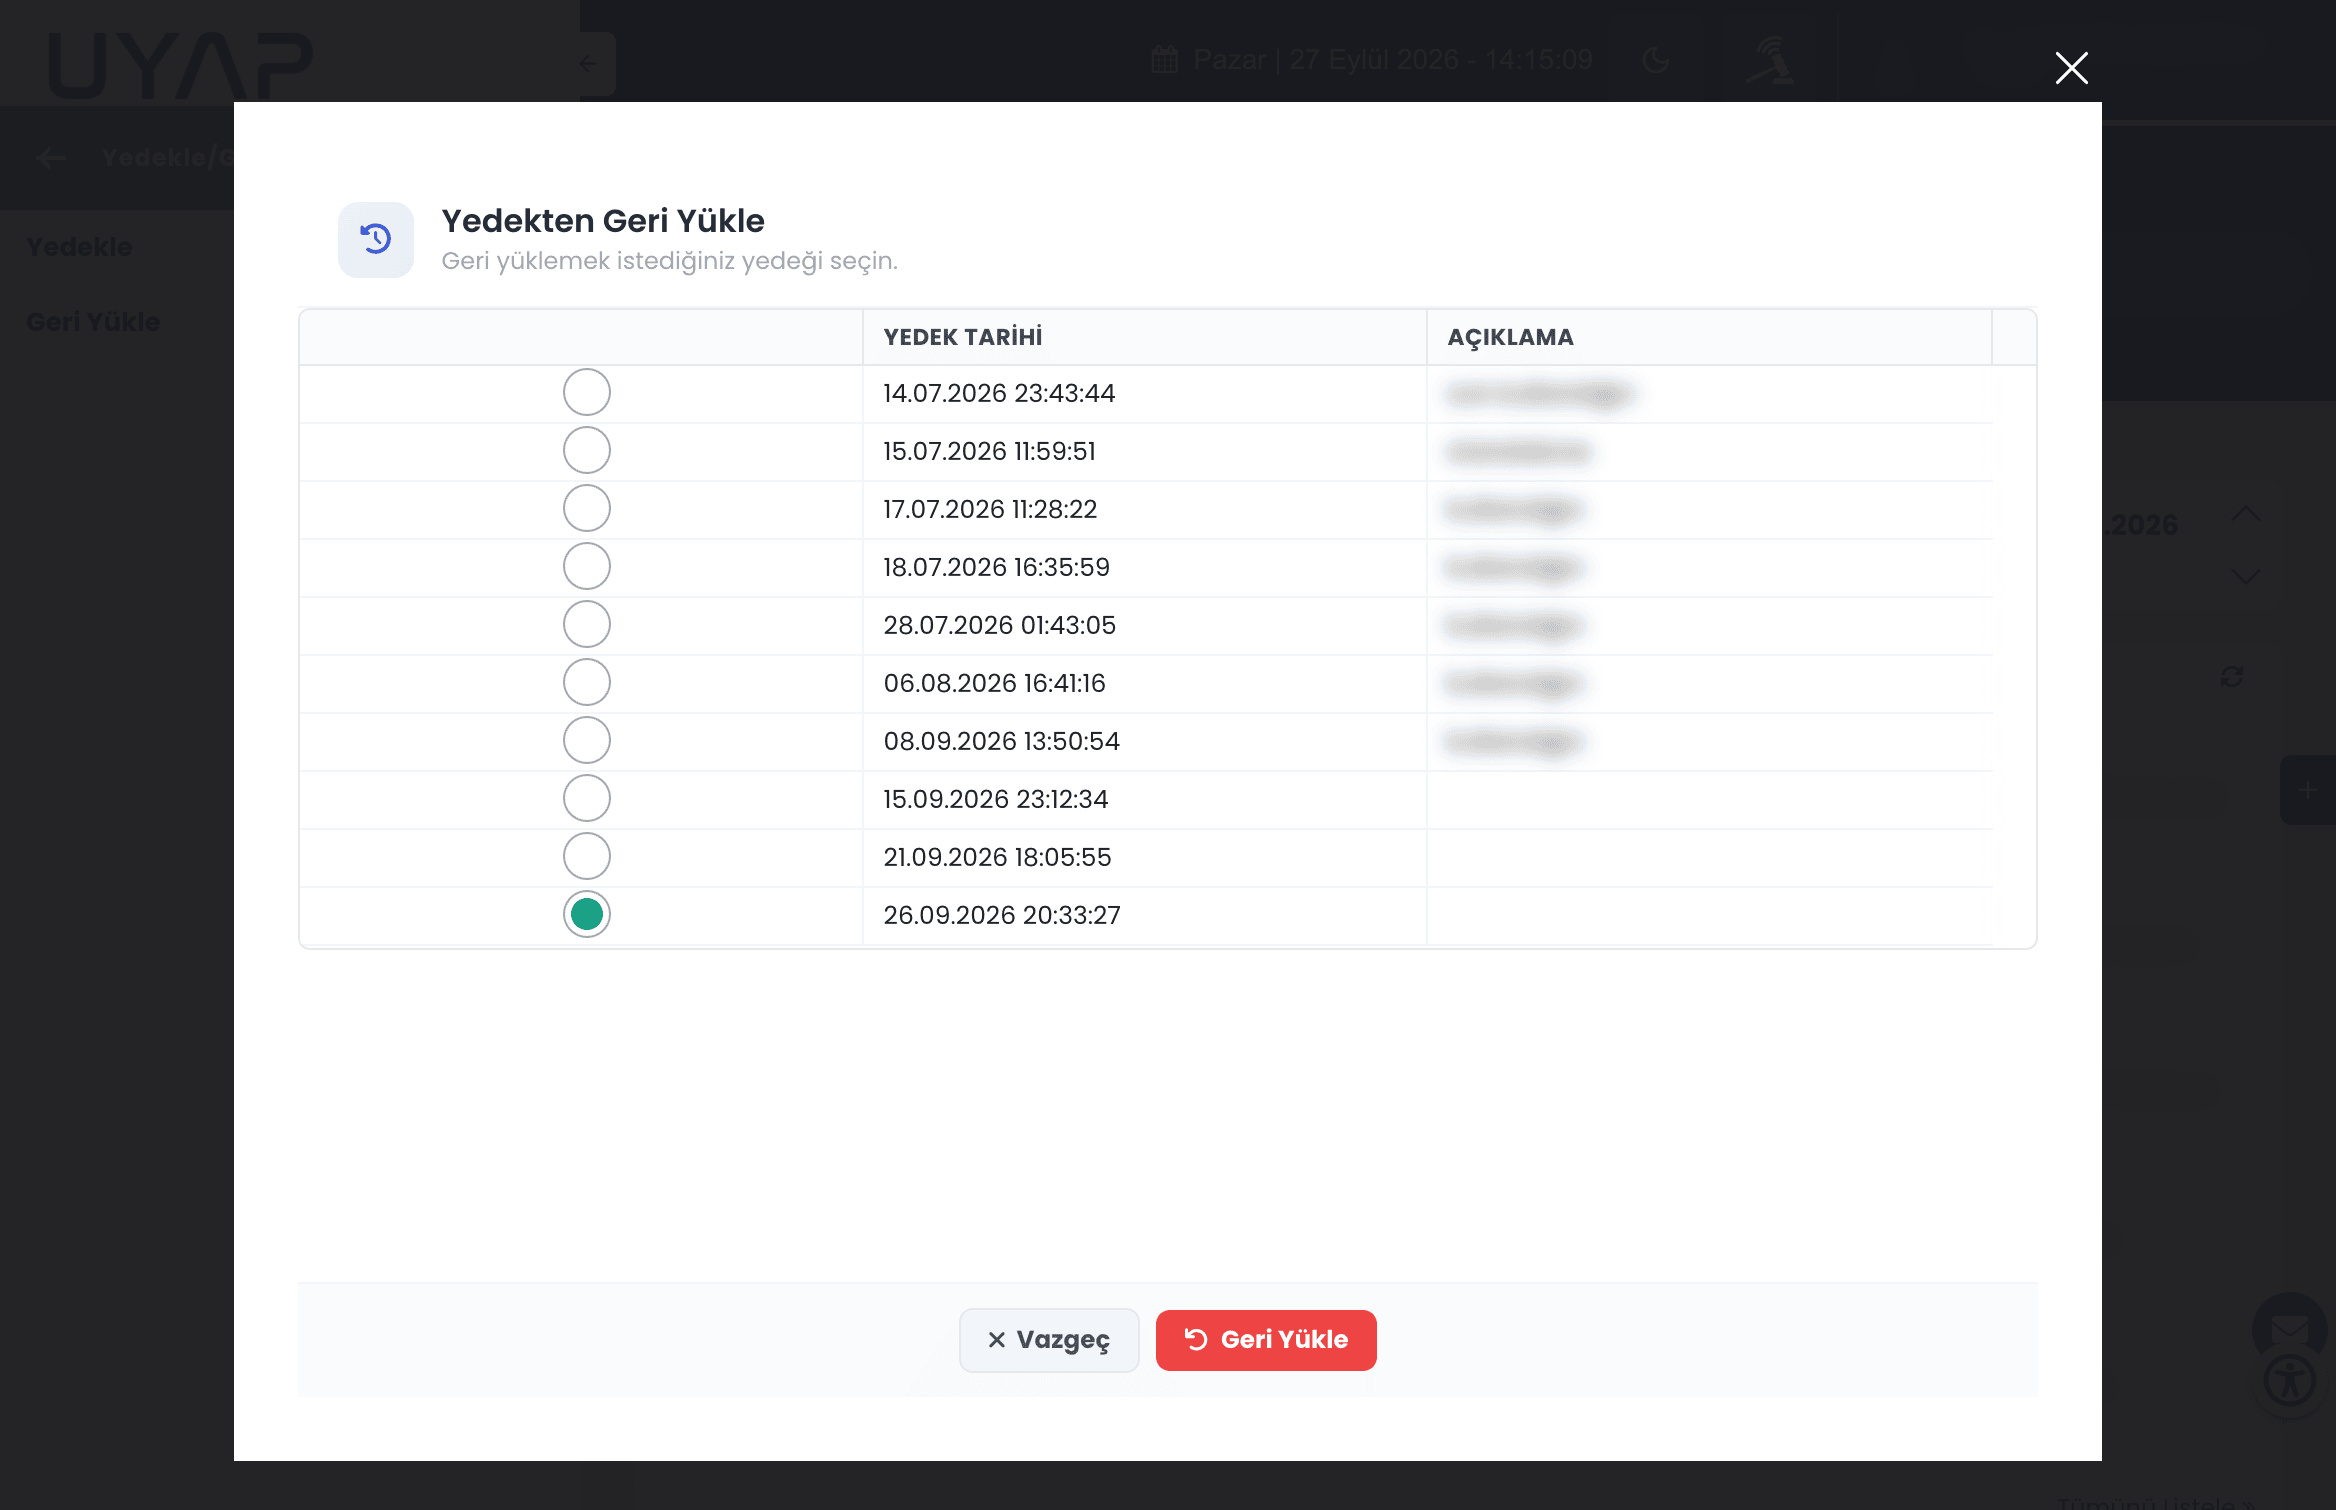This screenshot has width=2336, height=1510.
Task: Click the Geri Yükle restore button
Action: click(x=1266, y=1340)
